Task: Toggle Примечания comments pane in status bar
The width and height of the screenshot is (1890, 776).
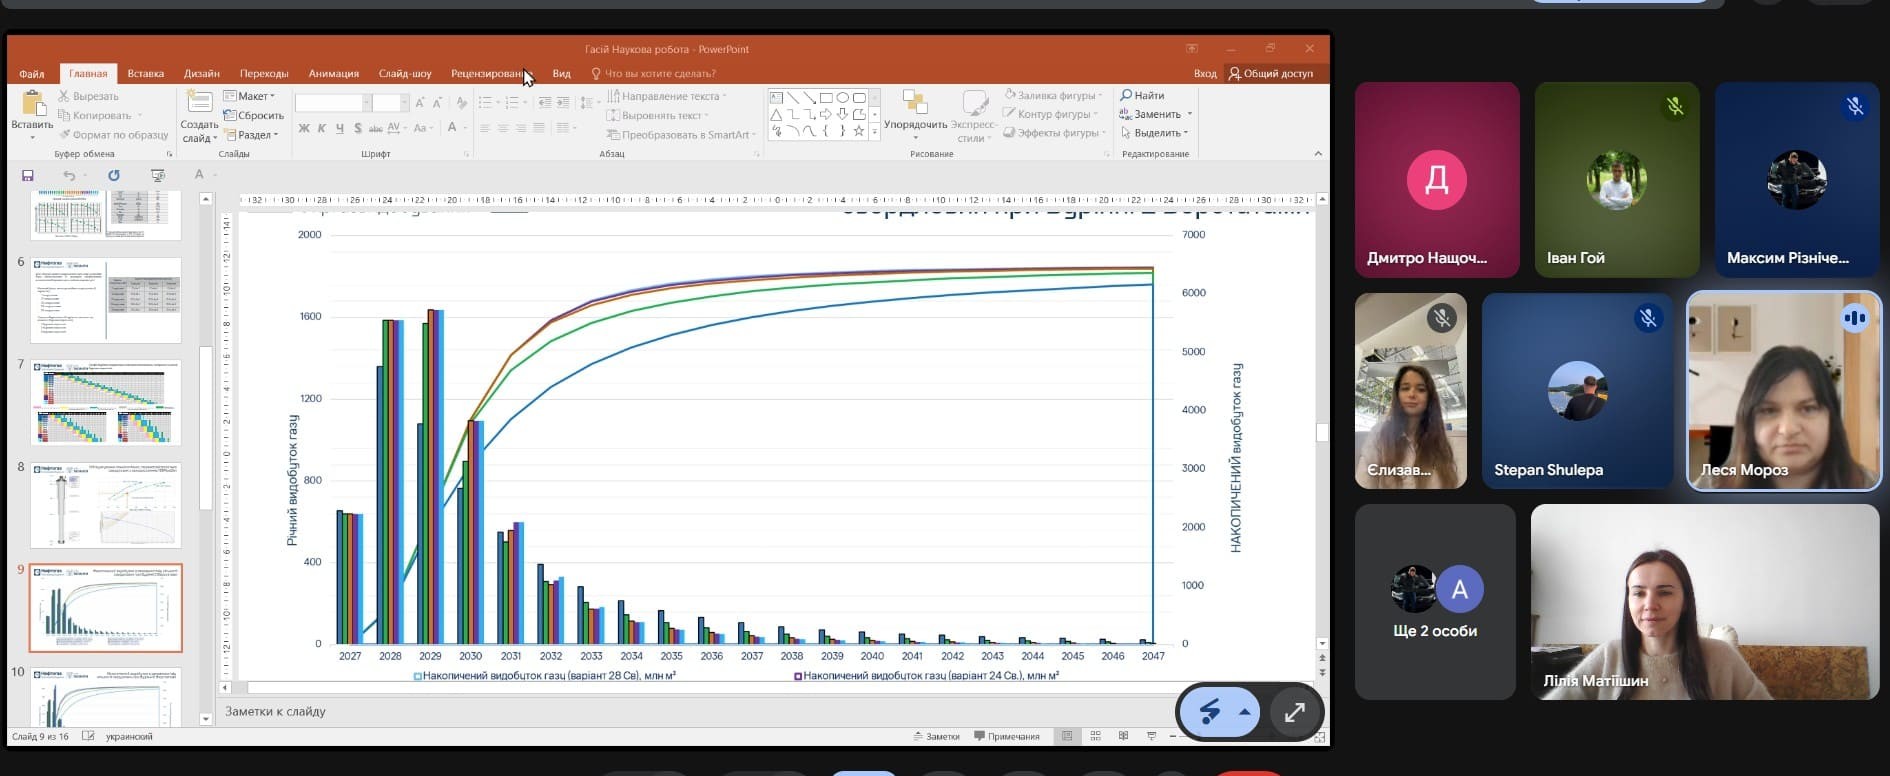Action: click(1006, 736)
